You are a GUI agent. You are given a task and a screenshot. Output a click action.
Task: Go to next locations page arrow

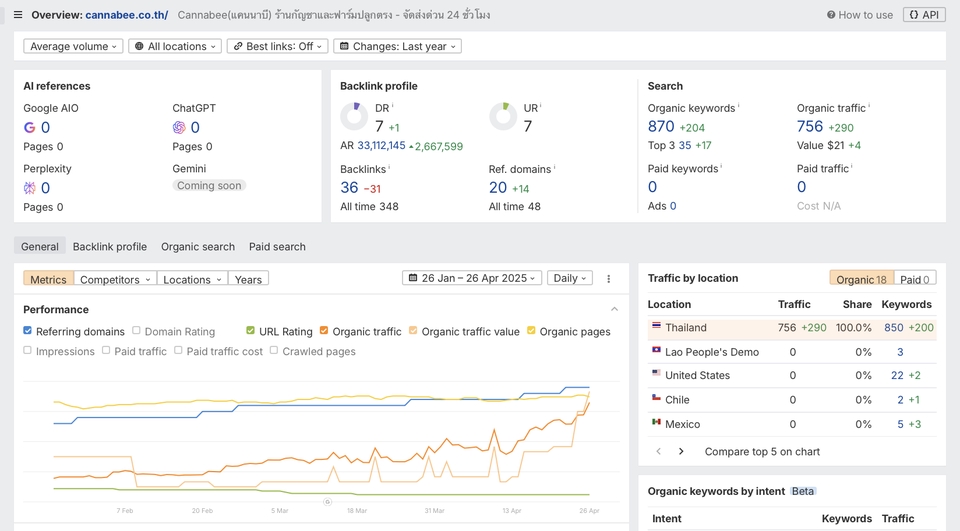tap(681, 451)
